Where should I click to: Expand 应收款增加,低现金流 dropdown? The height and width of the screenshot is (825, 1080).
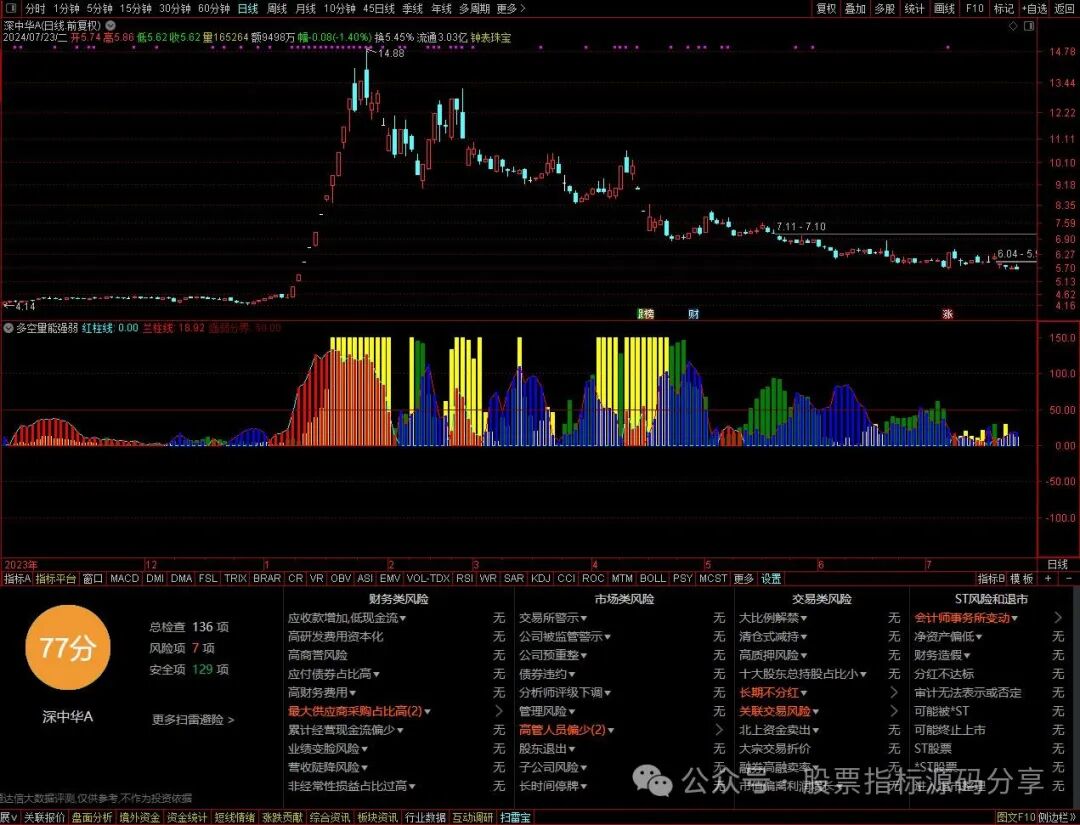pyautogui.click(x=347, y=618)
